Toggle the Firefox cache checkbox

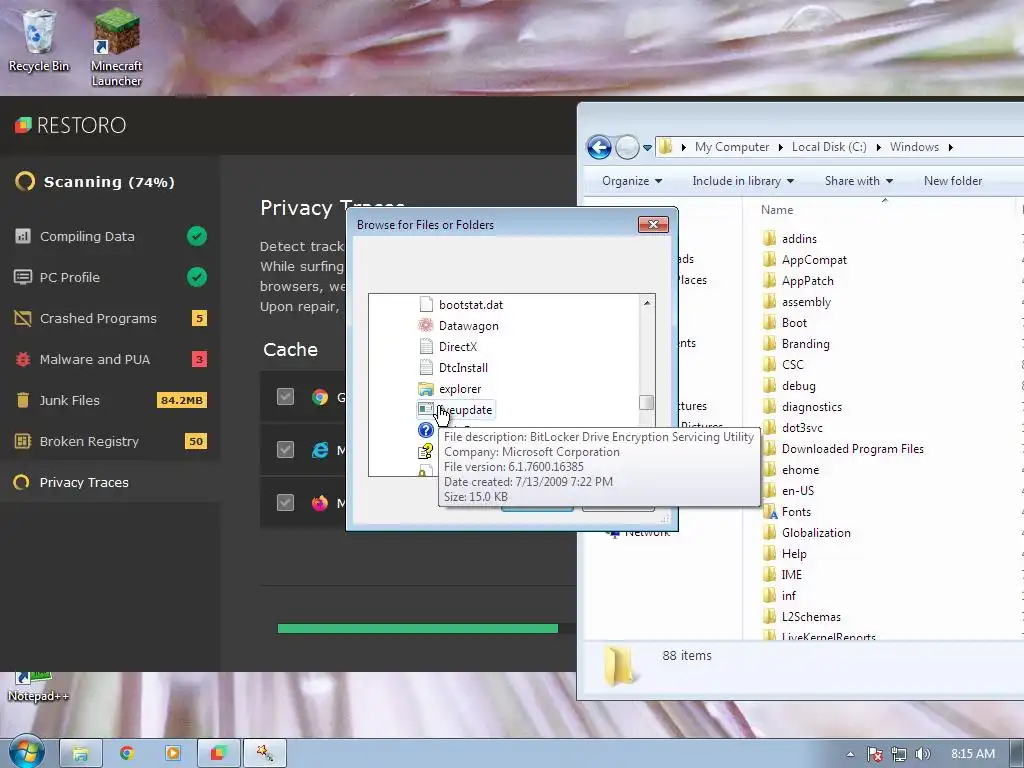(x=285, y=502)
